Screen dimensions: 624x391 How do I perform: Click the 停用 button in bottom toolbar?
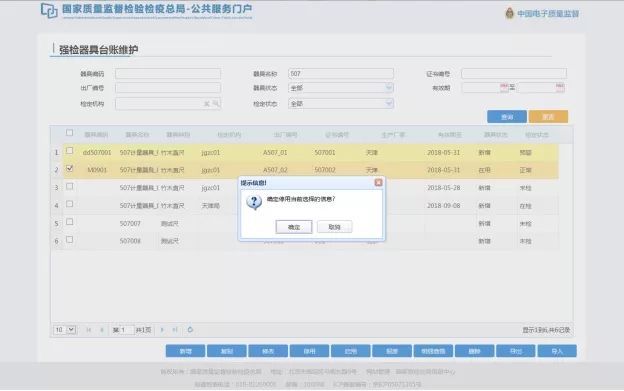tap(309, 351)
